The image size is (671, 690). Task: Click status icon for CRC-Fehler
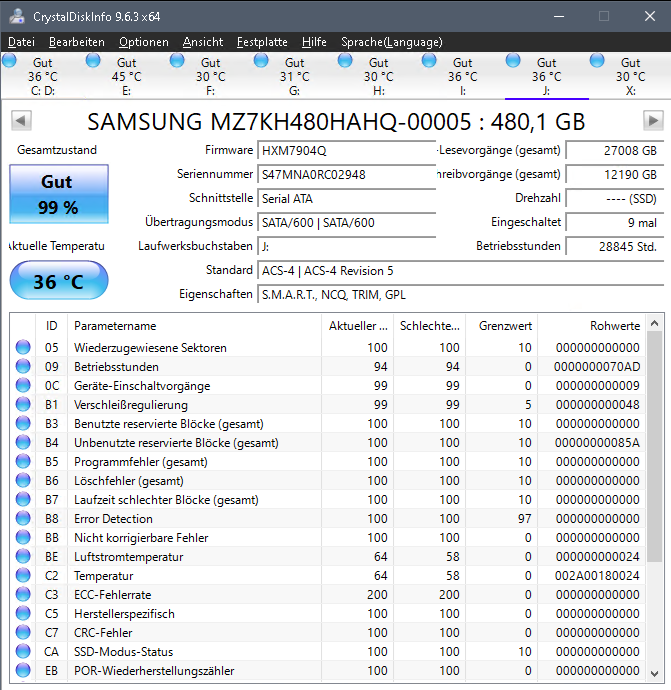pyautogui.click(x=23, y=632)
